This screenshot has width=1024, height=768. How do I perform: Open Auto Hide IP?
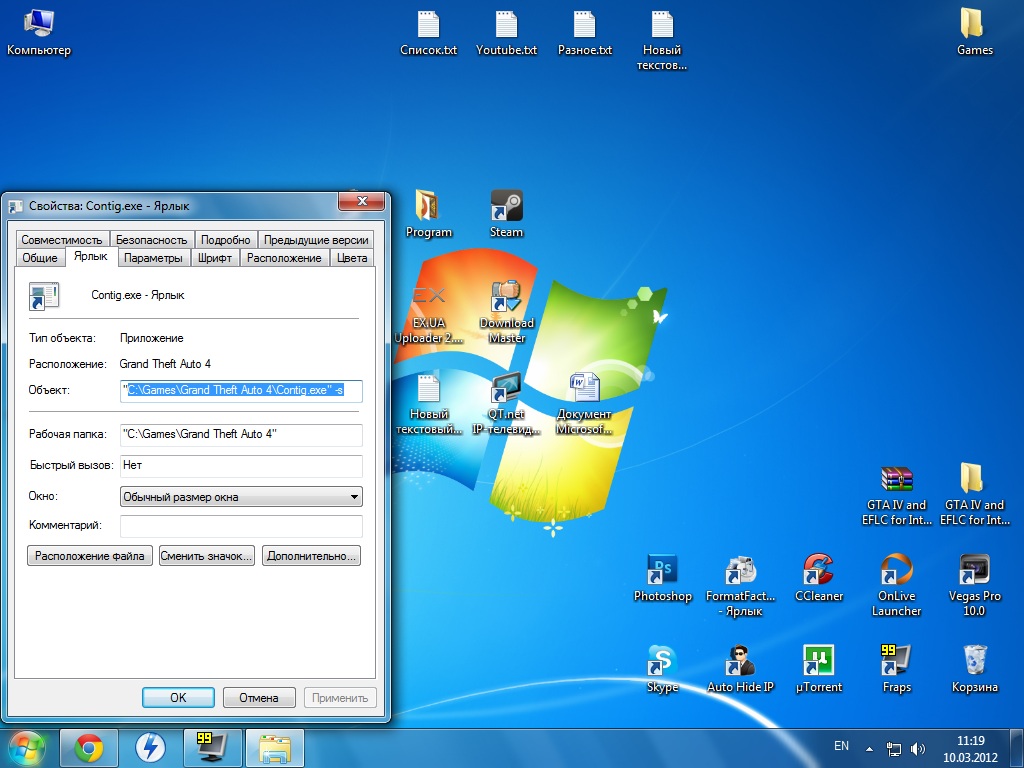pos(740,660)
